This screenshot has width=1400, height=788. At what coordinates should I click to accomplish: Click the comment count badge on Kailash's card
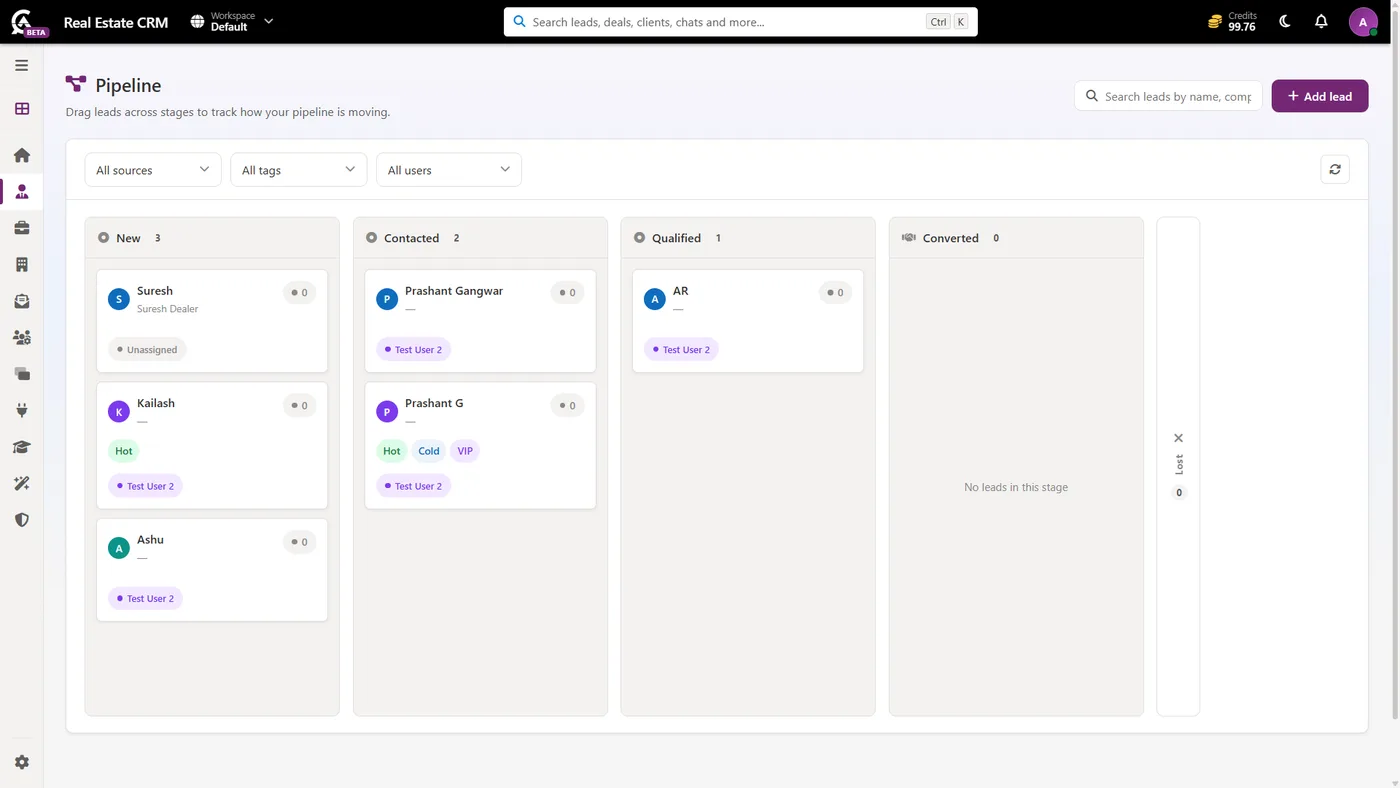(300, 406)
